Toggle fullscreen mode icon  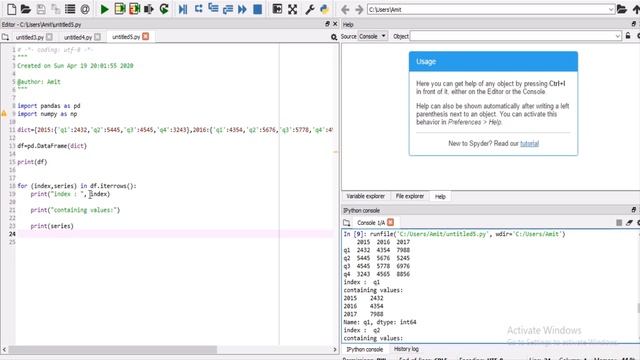(292, 9)
